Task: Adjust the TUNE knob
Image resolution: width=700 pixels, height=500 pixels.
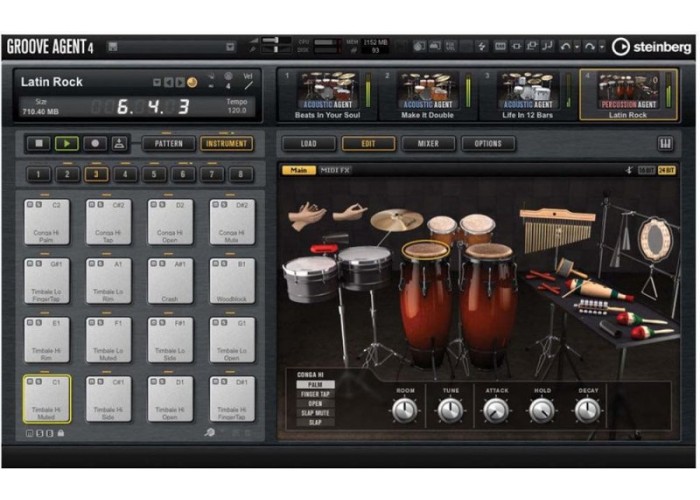Action: click(x=450, y=410)
